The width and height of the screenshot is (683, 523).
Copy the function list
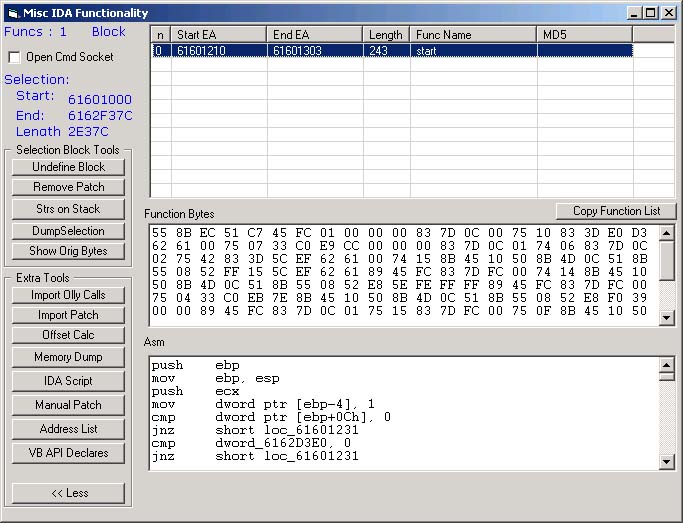[x=616, y=211]
